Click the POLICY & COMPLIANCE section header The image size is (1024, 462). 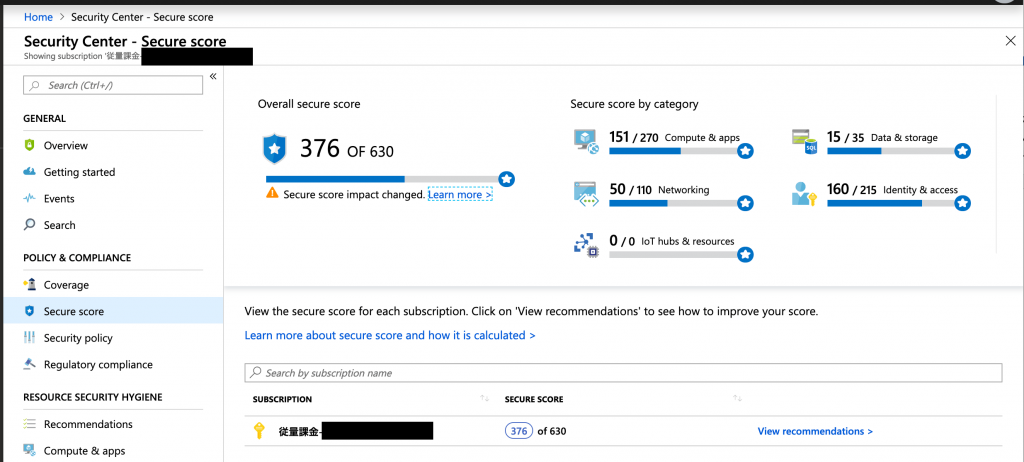77,257
